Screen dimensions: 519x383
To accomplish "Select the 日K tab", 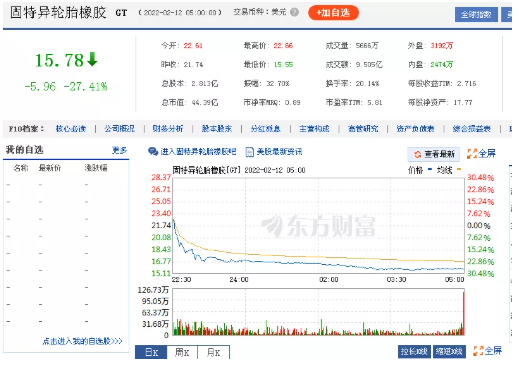I will (151, 352).
